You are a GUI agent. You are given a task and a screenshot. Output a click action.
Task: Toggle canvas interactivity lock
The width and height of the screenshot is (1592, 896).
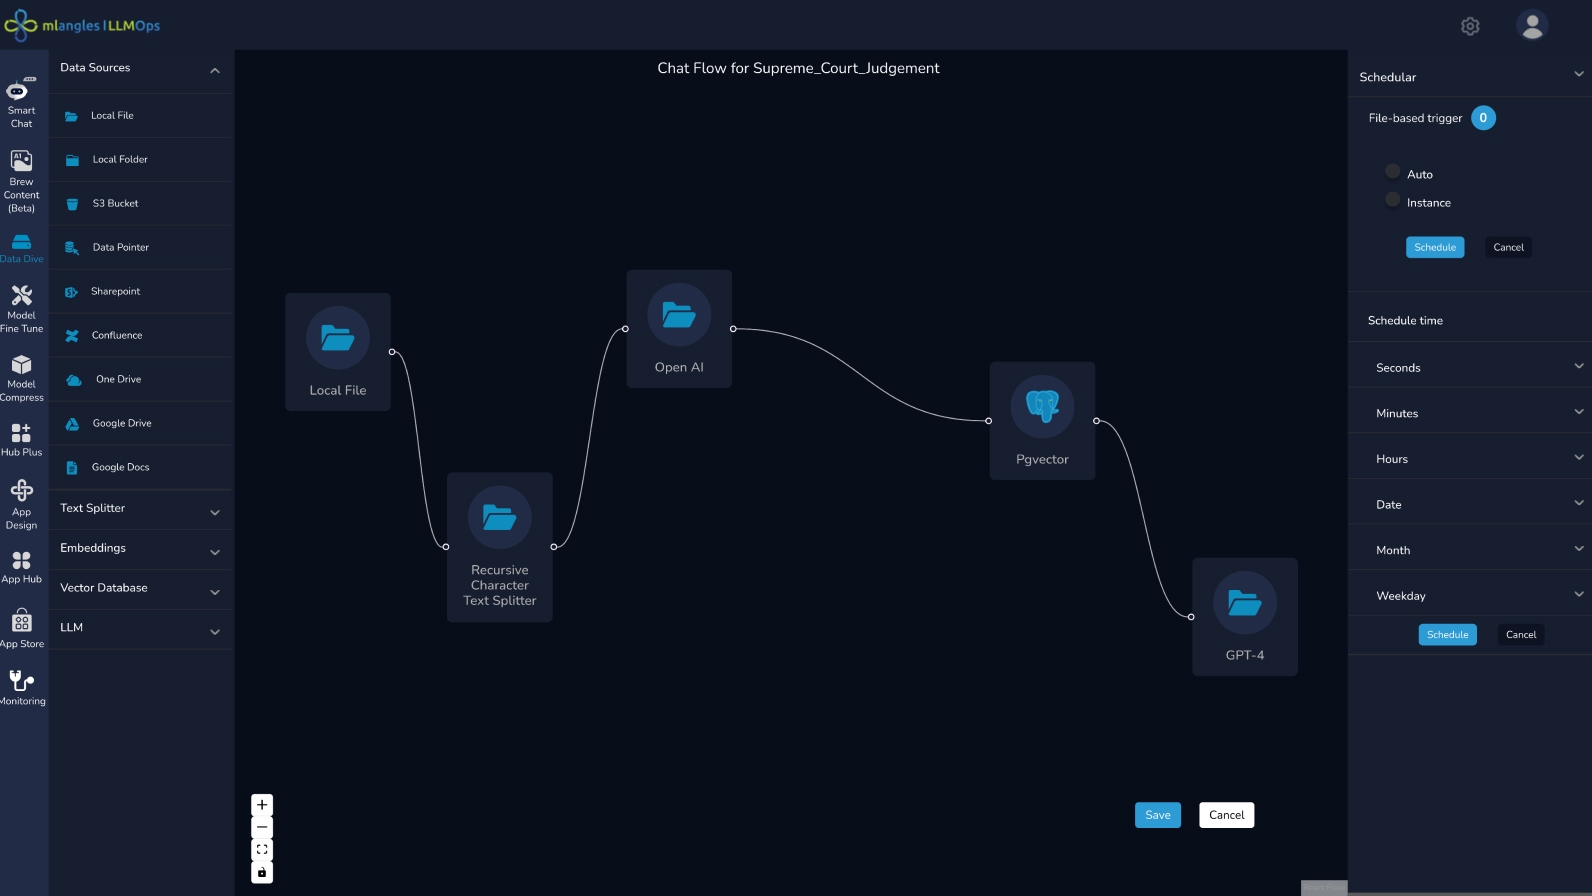pos(262,872)
